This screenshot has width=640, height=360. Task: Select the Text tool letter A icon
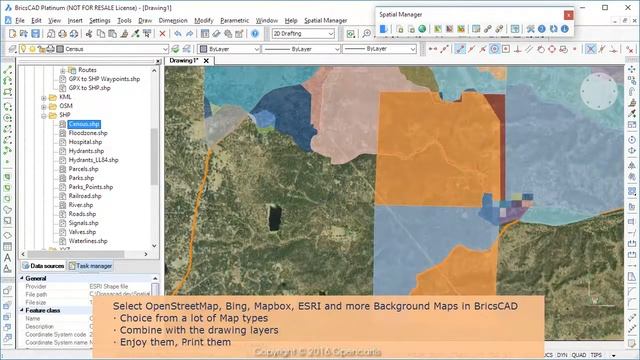[7, 258]
